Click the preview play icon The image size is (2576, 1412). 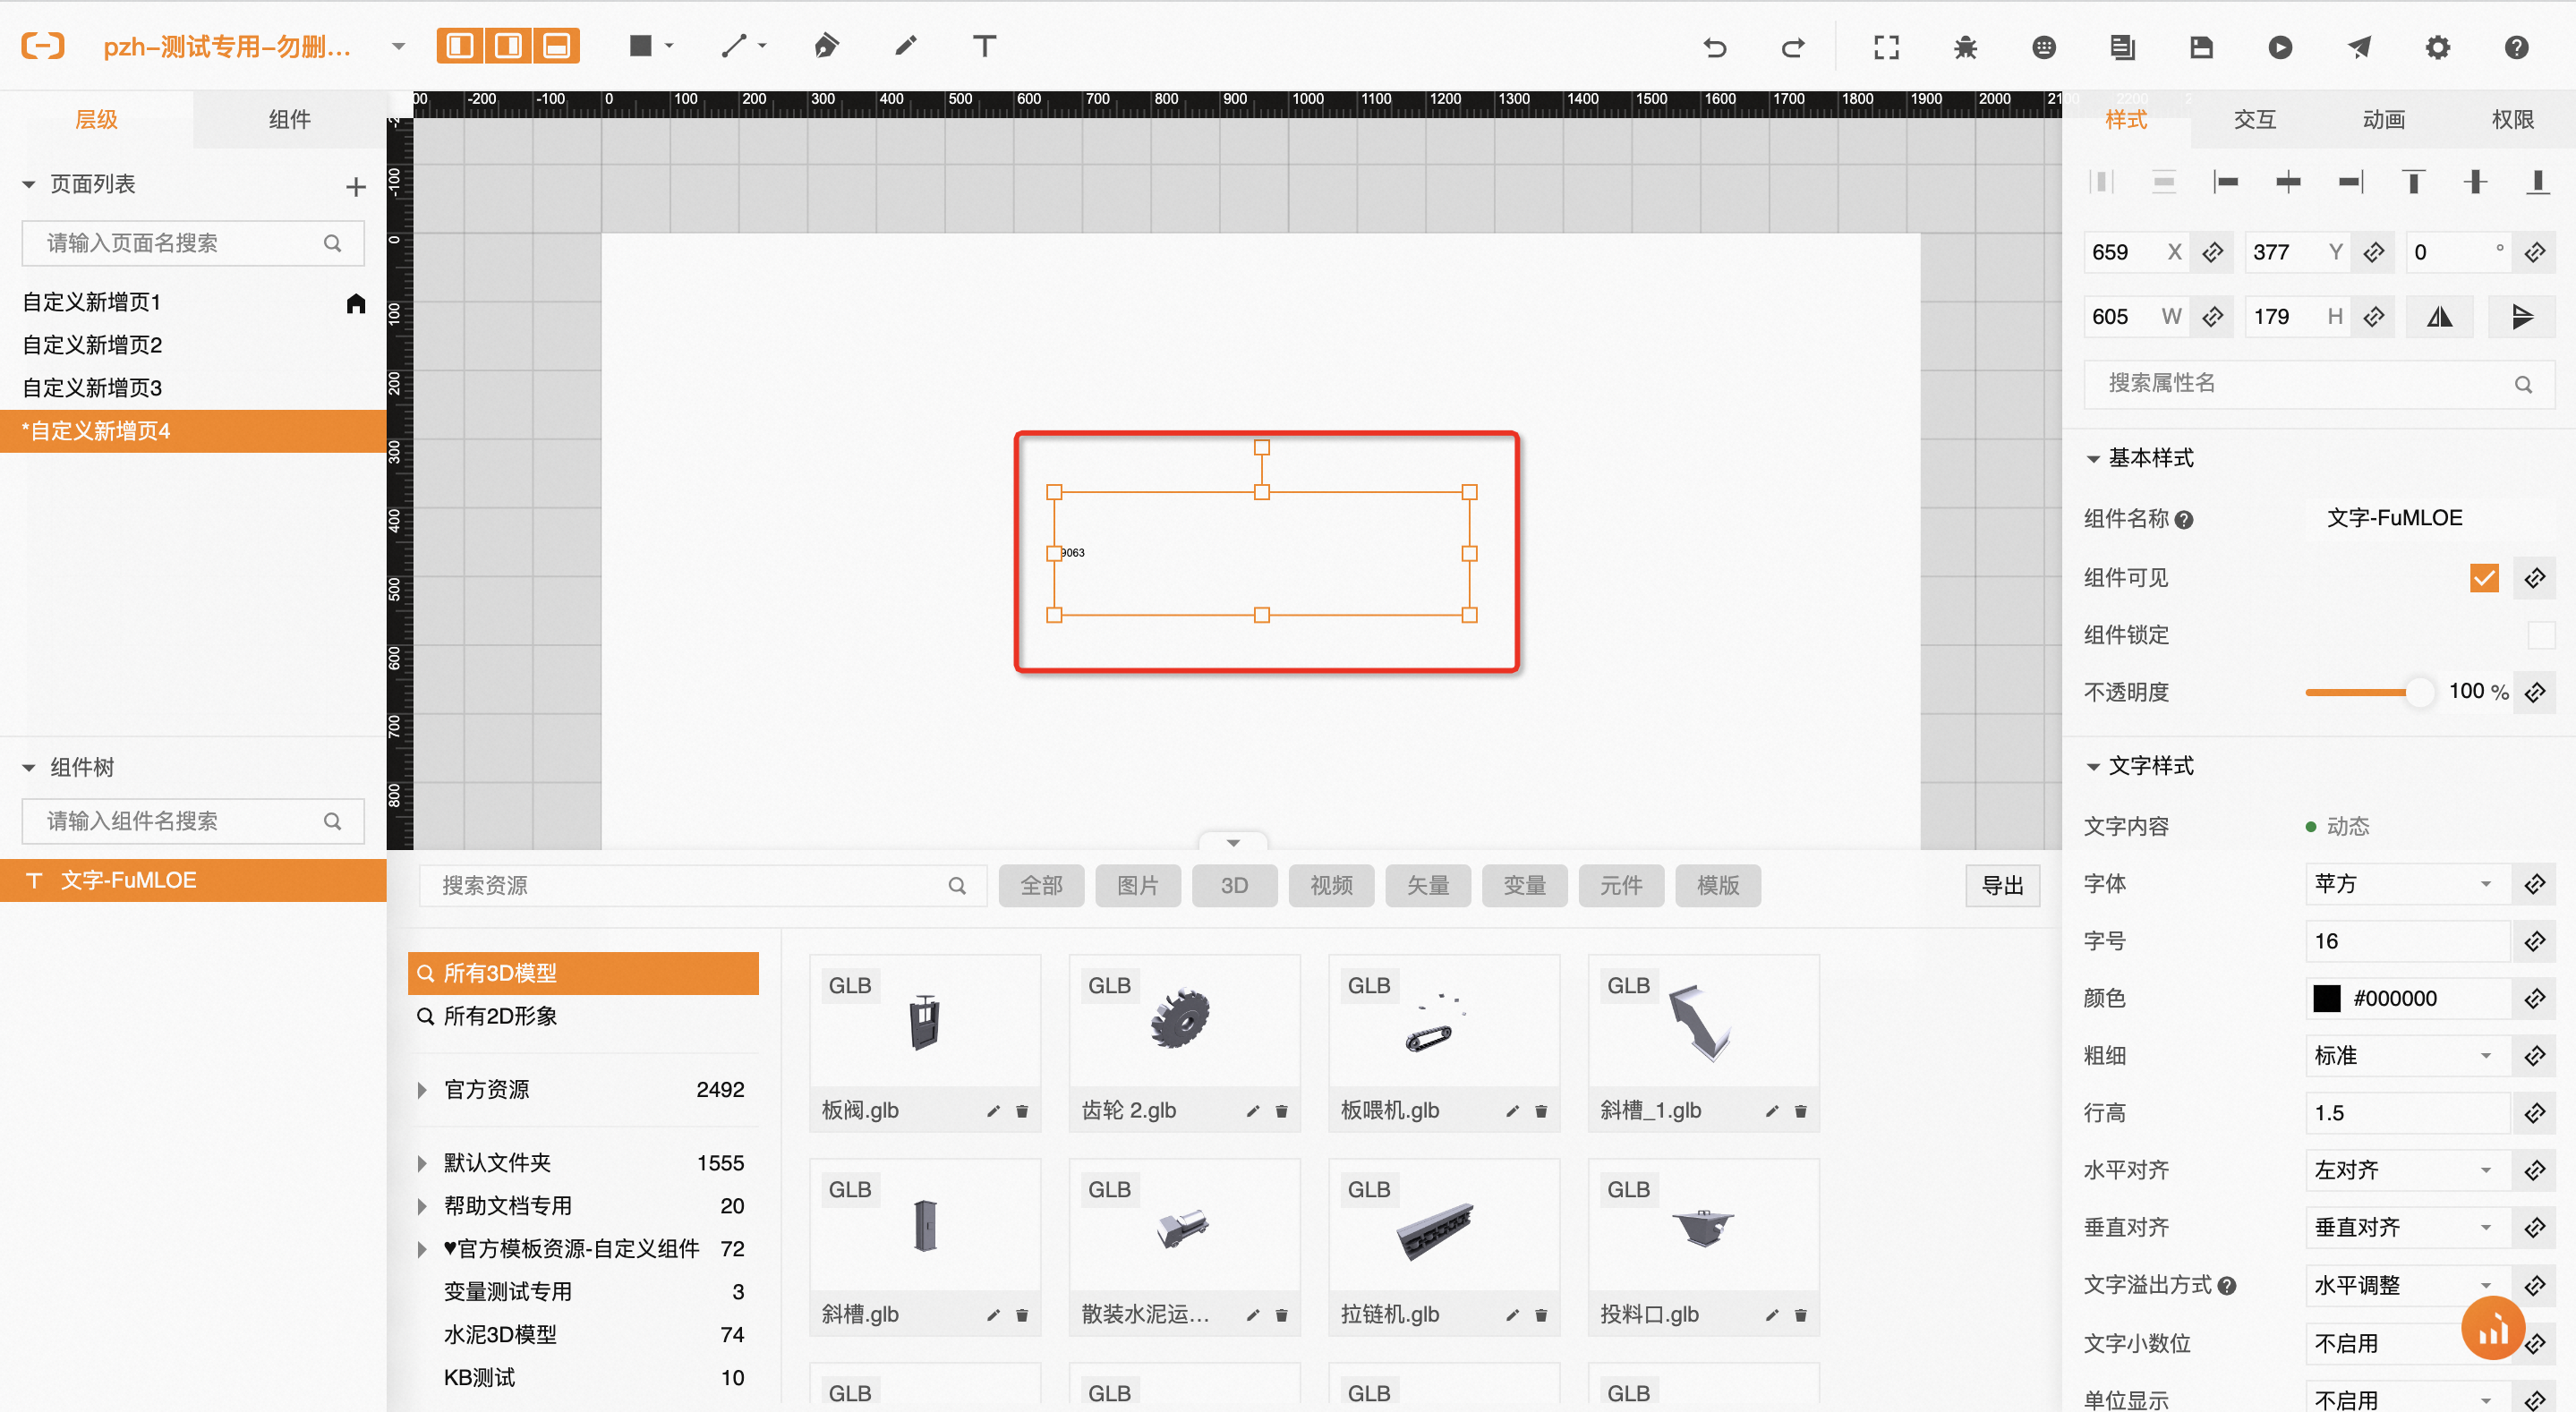[x=2280, y=47]
